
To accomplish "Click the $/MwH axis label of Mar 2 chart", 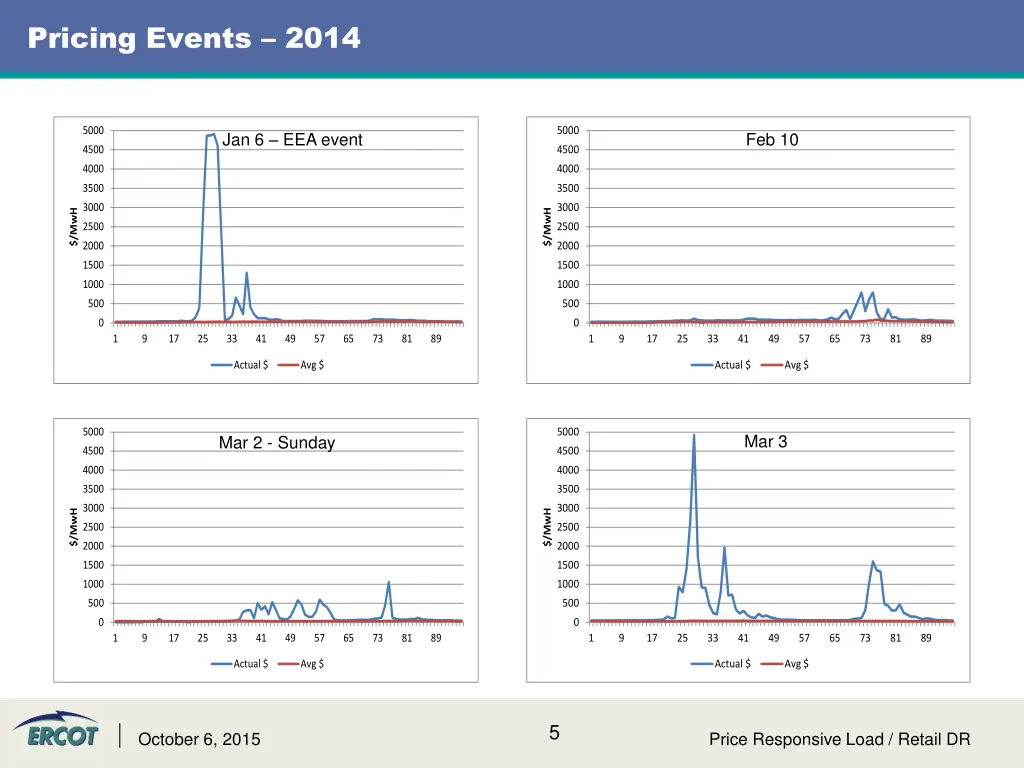I will point(73,527).
